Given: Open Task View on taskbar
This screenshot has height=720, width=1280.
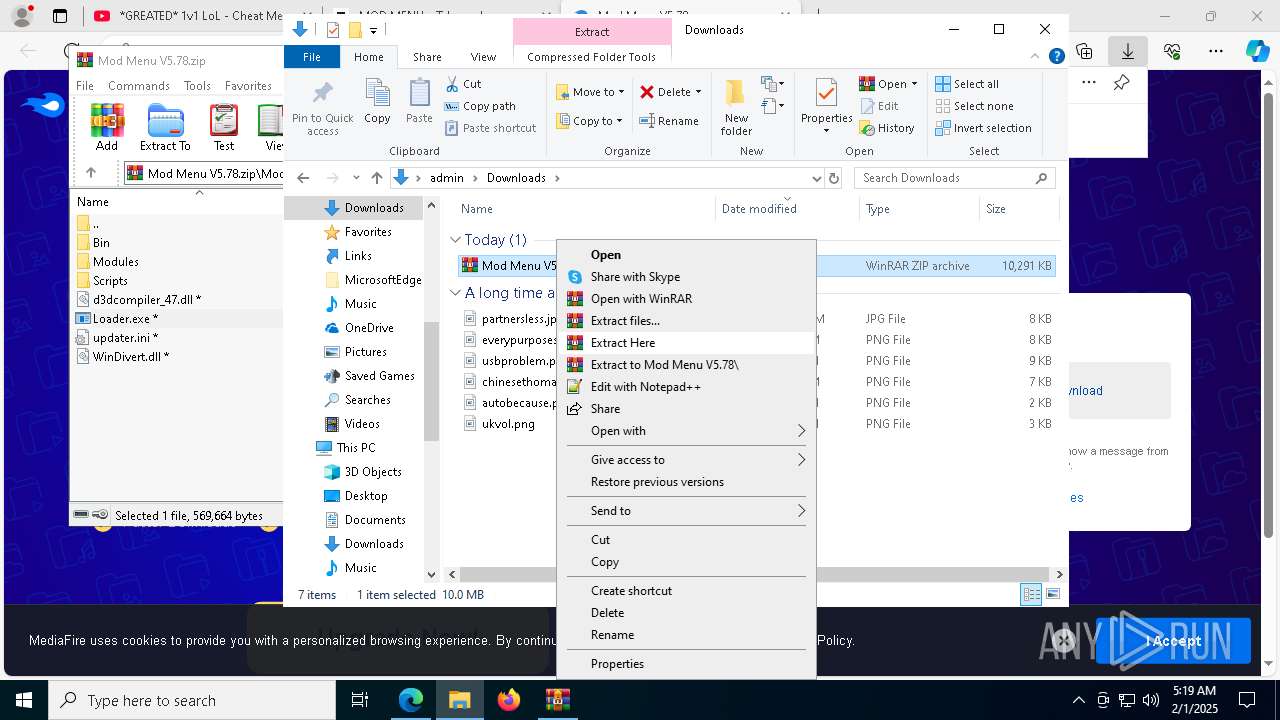Looking at the screenshot, I should point(360,700).
